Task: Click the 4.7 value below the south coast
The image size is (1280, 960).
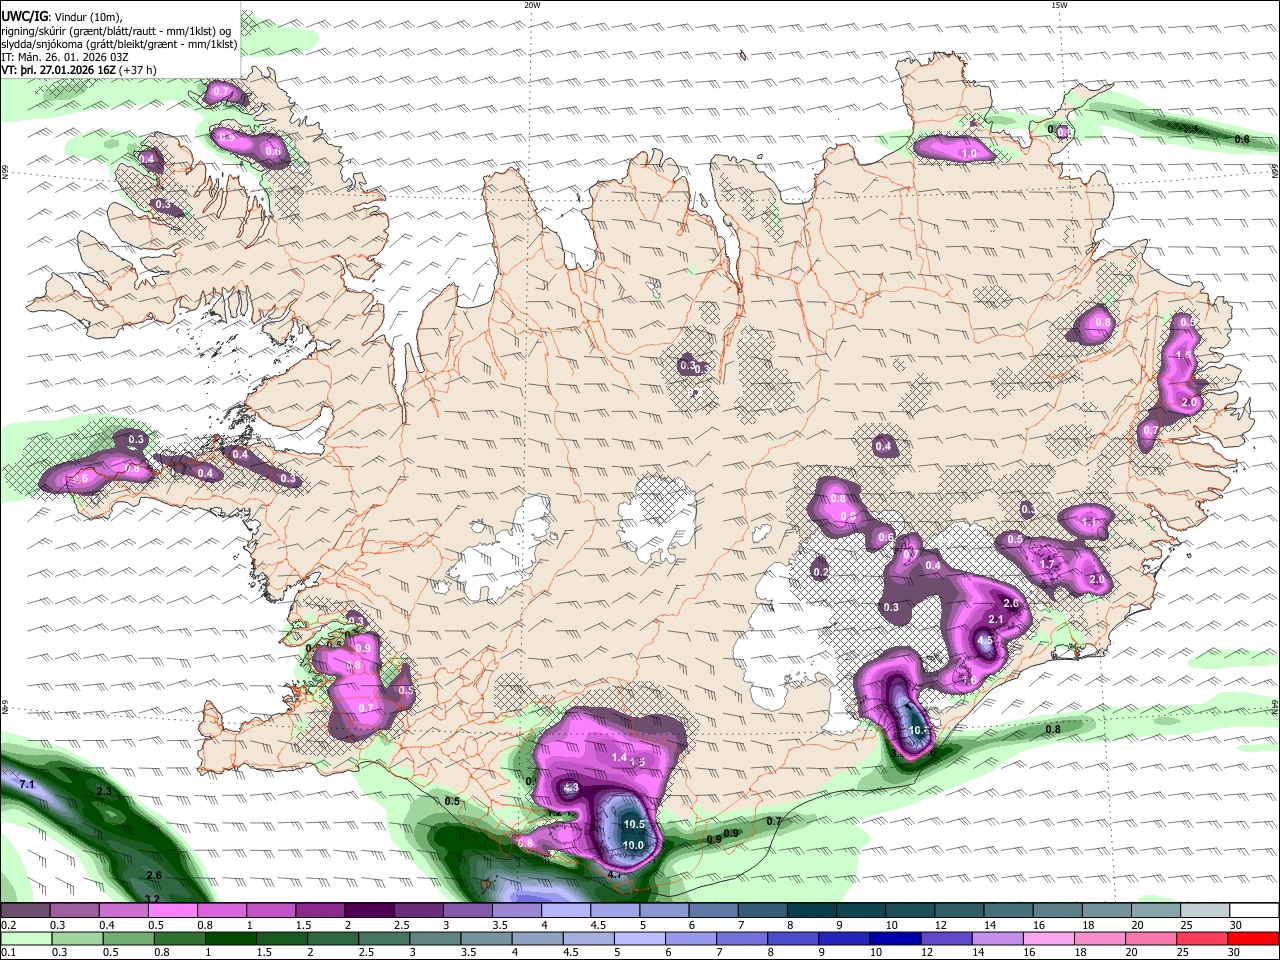Action: tap(615, 873)
